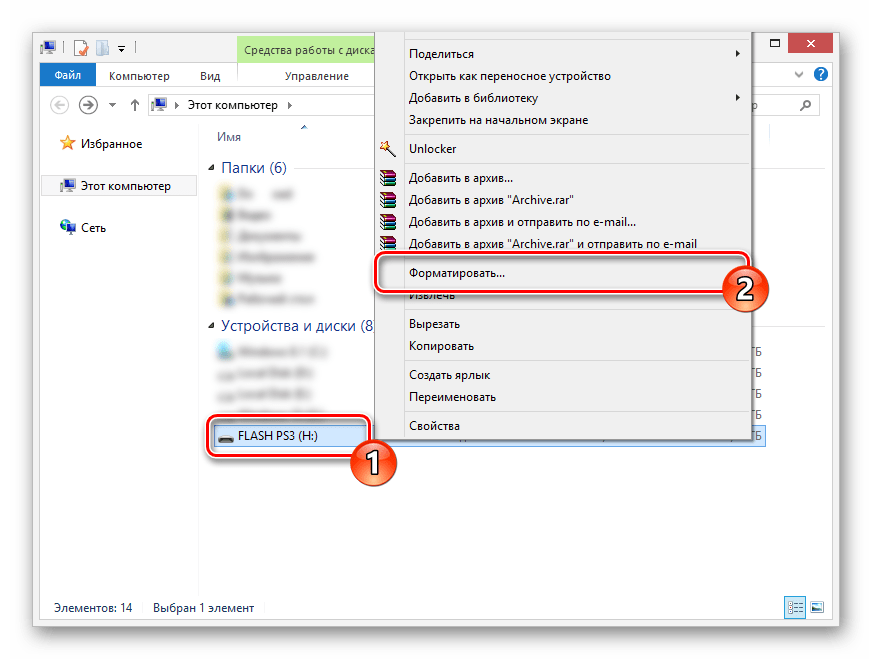Open the Quick Access Toolbar customize dropdown
872x659 pixels.
click(121, 47)
